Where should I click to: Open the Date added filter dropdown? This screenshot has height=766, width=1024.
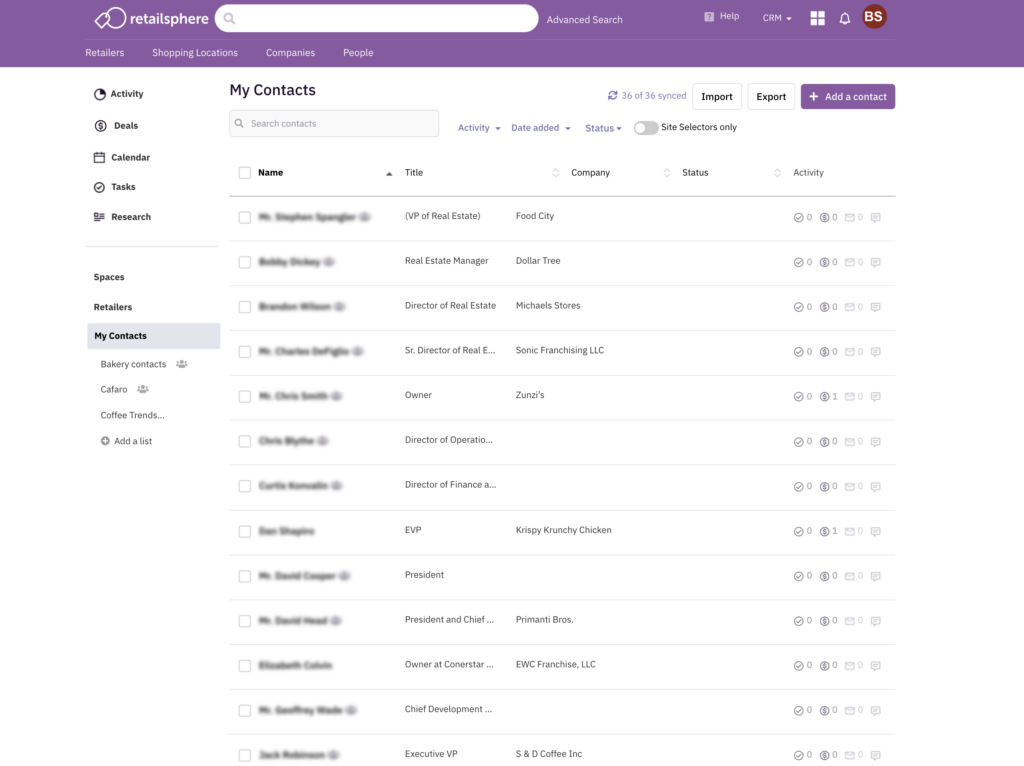(x=541, y=128)
